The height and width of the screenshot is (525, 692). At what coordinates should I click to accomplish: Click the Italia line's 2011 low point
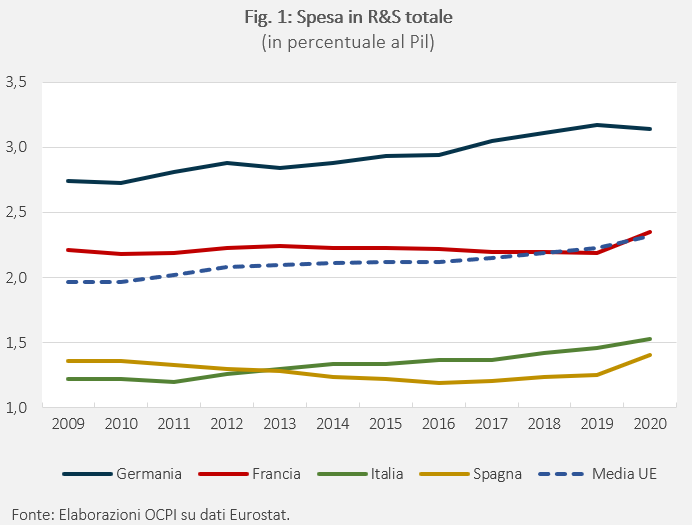pos(174,382)
